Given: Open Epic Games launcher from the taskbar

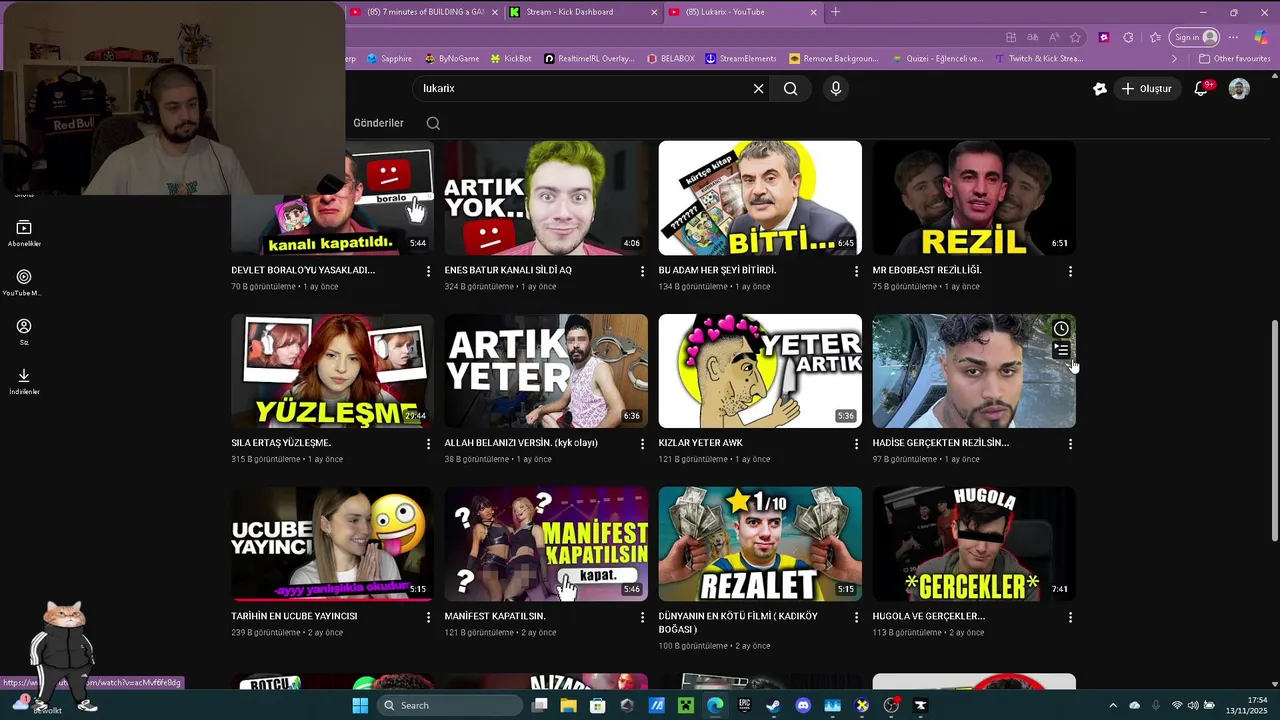Looking at the screenshot, I should 744,705.
